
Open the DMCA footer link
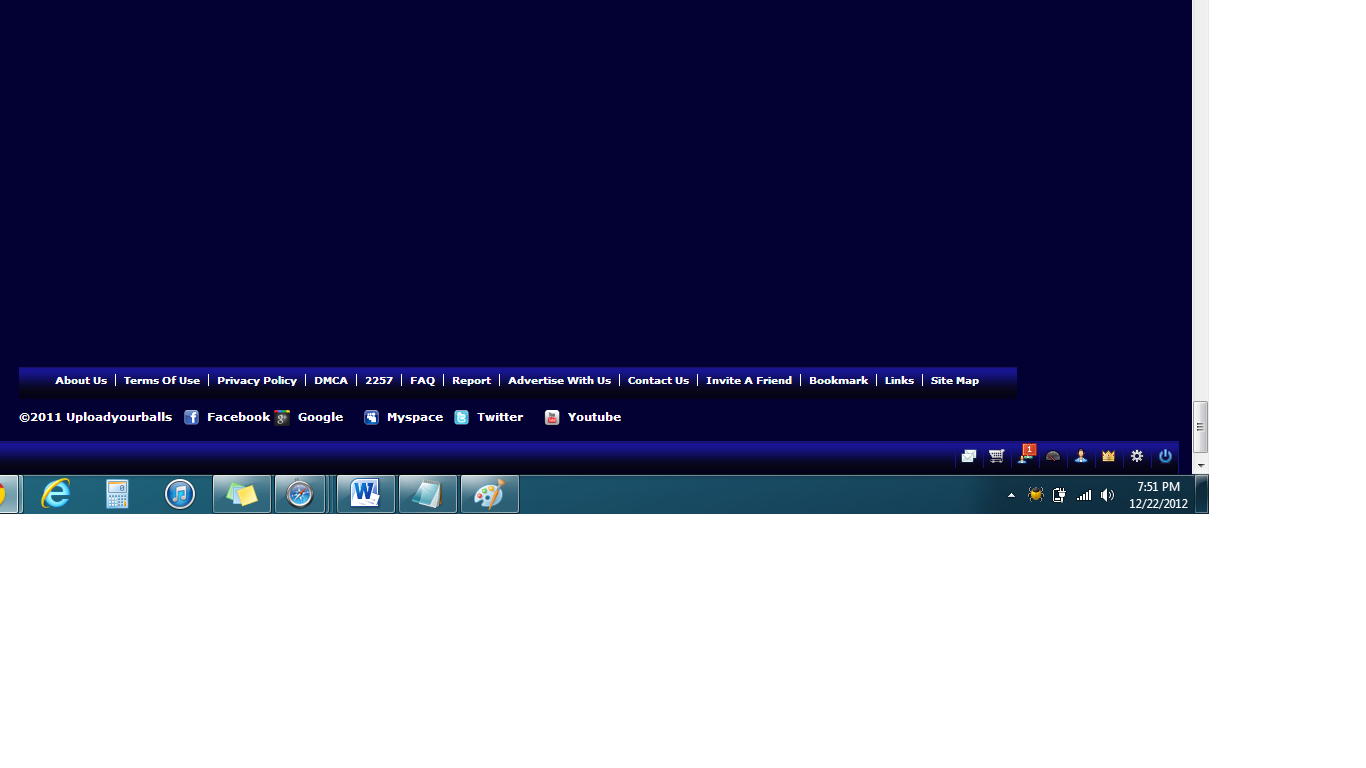point(331,381)
